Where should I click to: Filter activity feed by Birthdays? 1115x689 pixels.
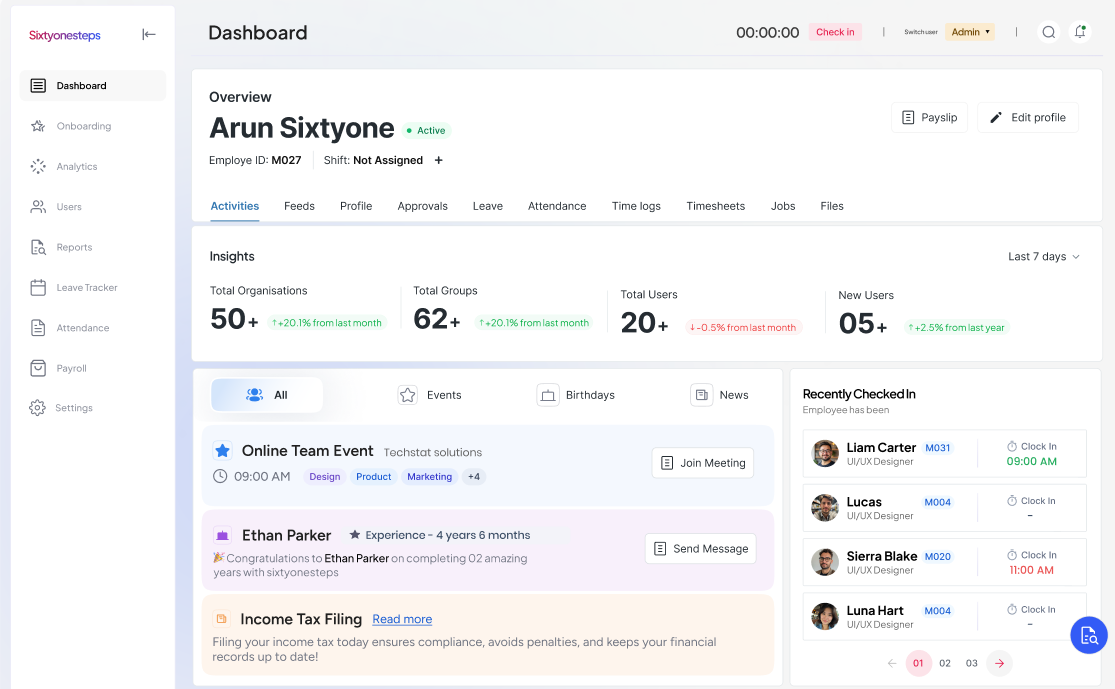click(x=576, y=395)
